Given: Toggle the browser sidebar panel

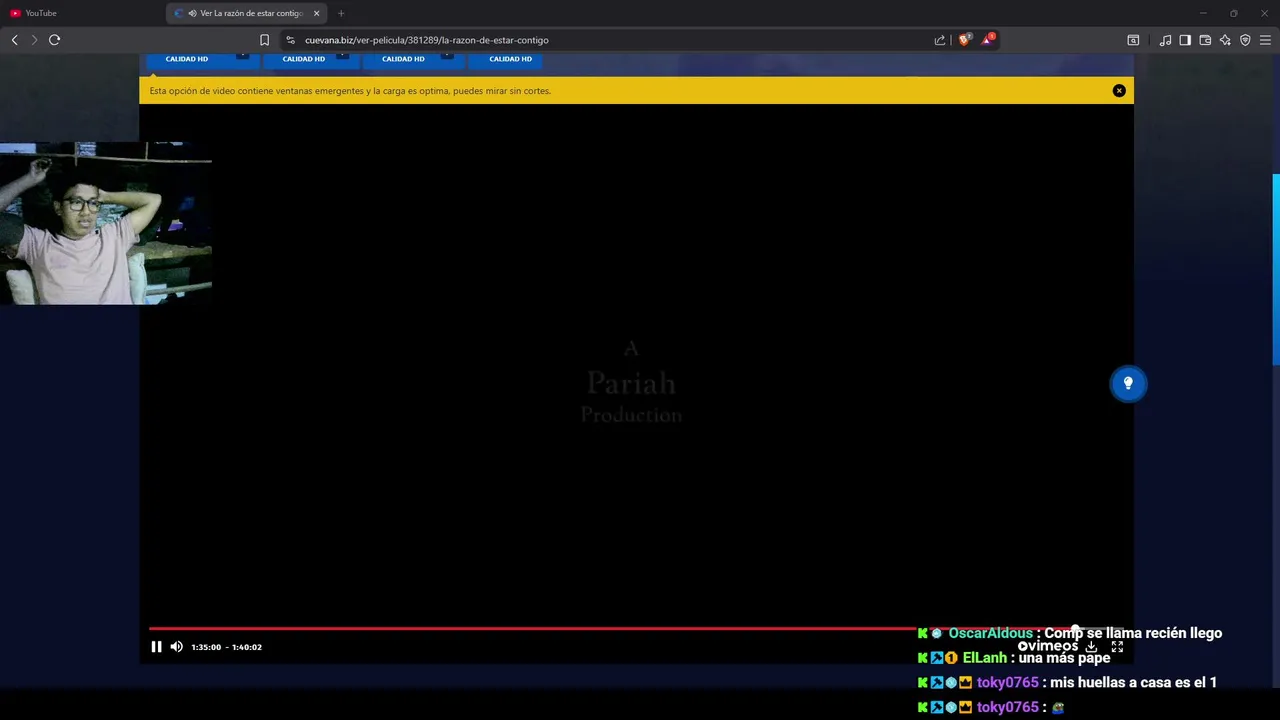Looking at the screenshot, I should click(1185, 40).
